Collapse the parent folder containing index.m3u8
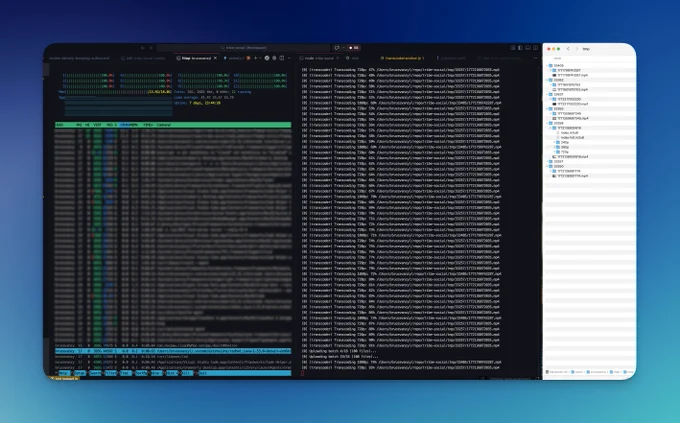This screenshot has height=423, width=680. pos(550,128)
